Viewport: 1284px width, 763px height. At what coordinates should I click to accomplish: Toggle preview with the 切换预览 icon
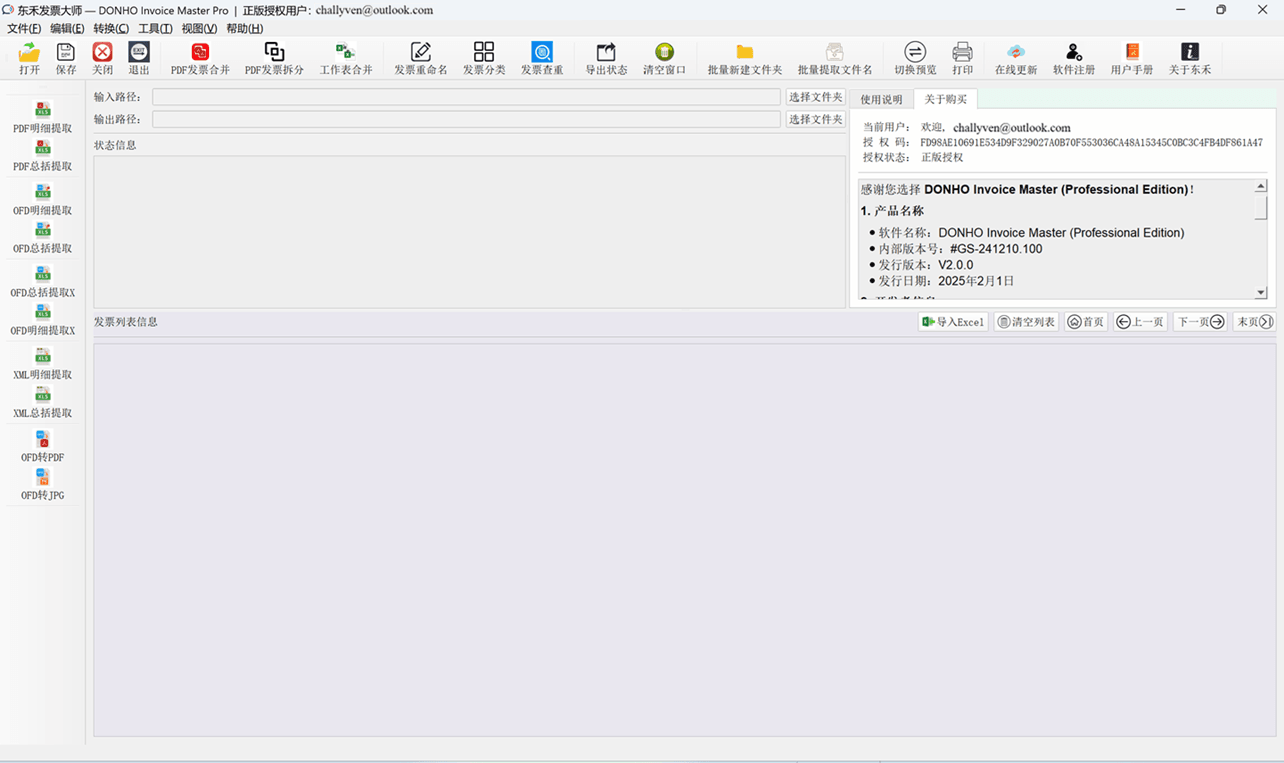pos(915,59)
